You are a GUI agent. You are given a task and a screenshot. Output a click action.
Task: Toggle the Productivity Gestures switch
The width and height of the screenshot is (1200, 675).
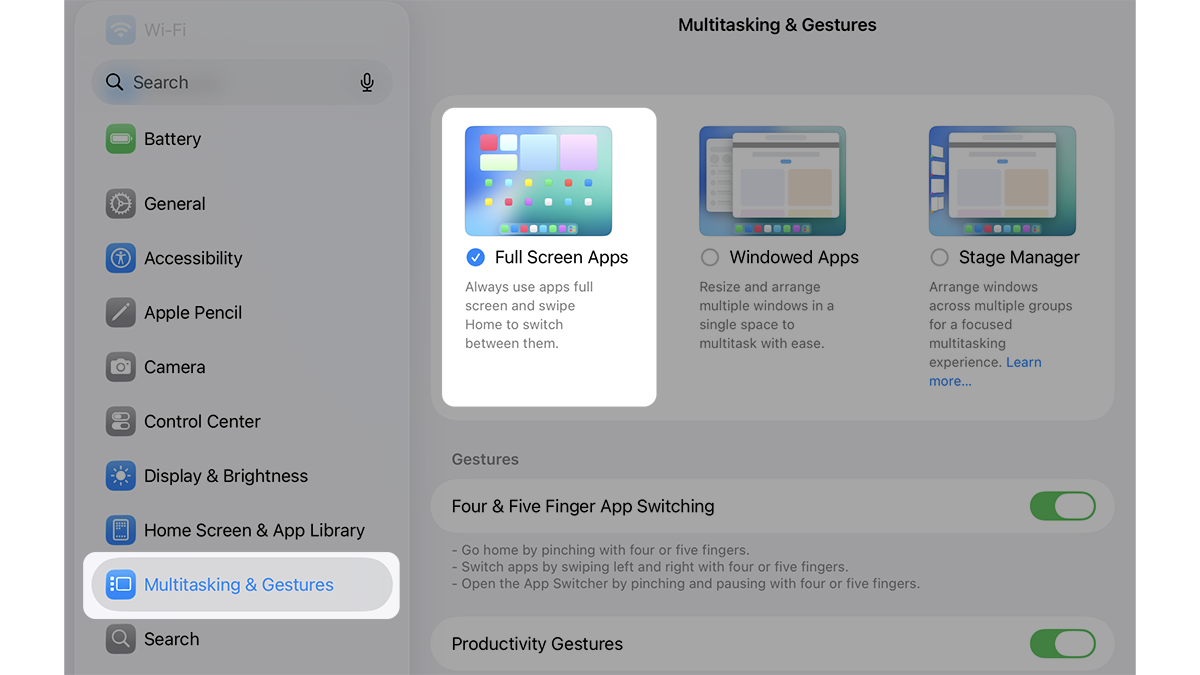coord(1063,644)
